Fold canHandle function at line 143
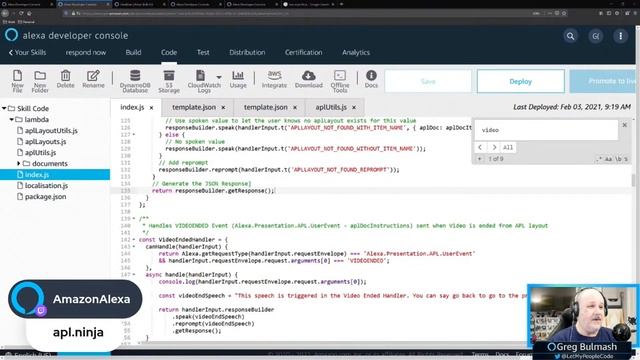 pos(134,247)
